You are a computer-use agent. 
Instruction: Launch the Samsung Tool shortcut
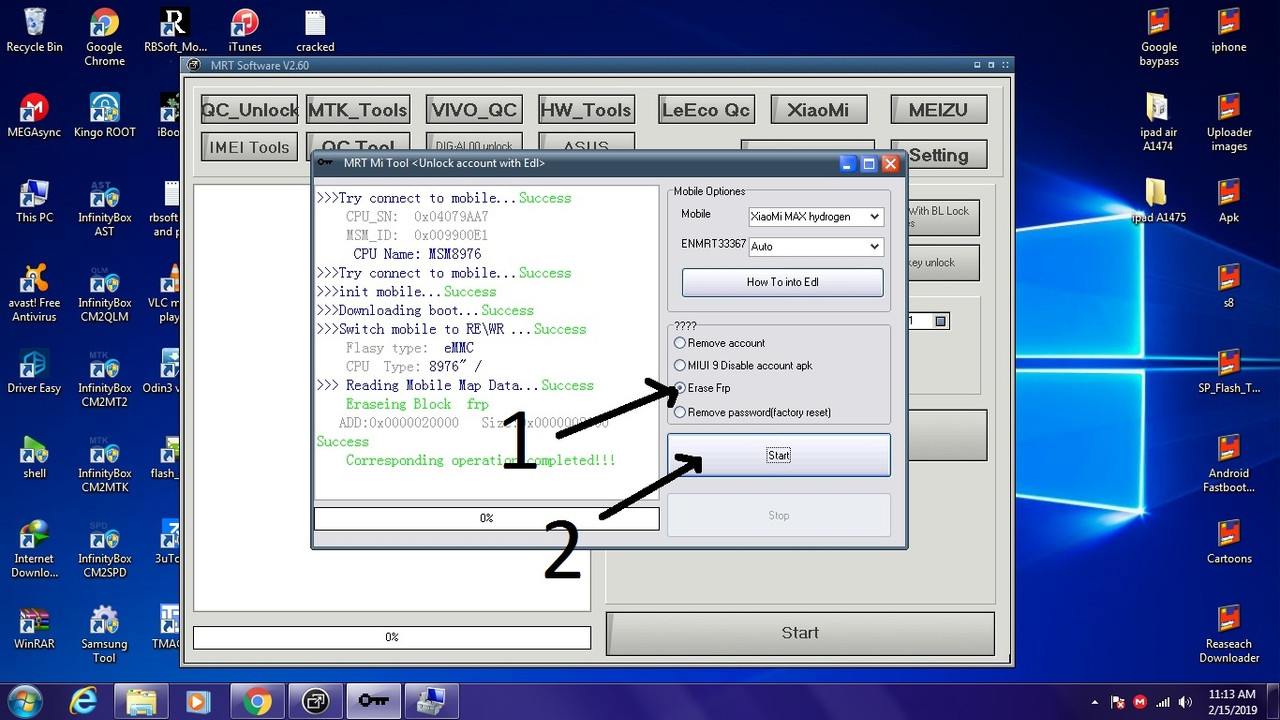point(104,635)
